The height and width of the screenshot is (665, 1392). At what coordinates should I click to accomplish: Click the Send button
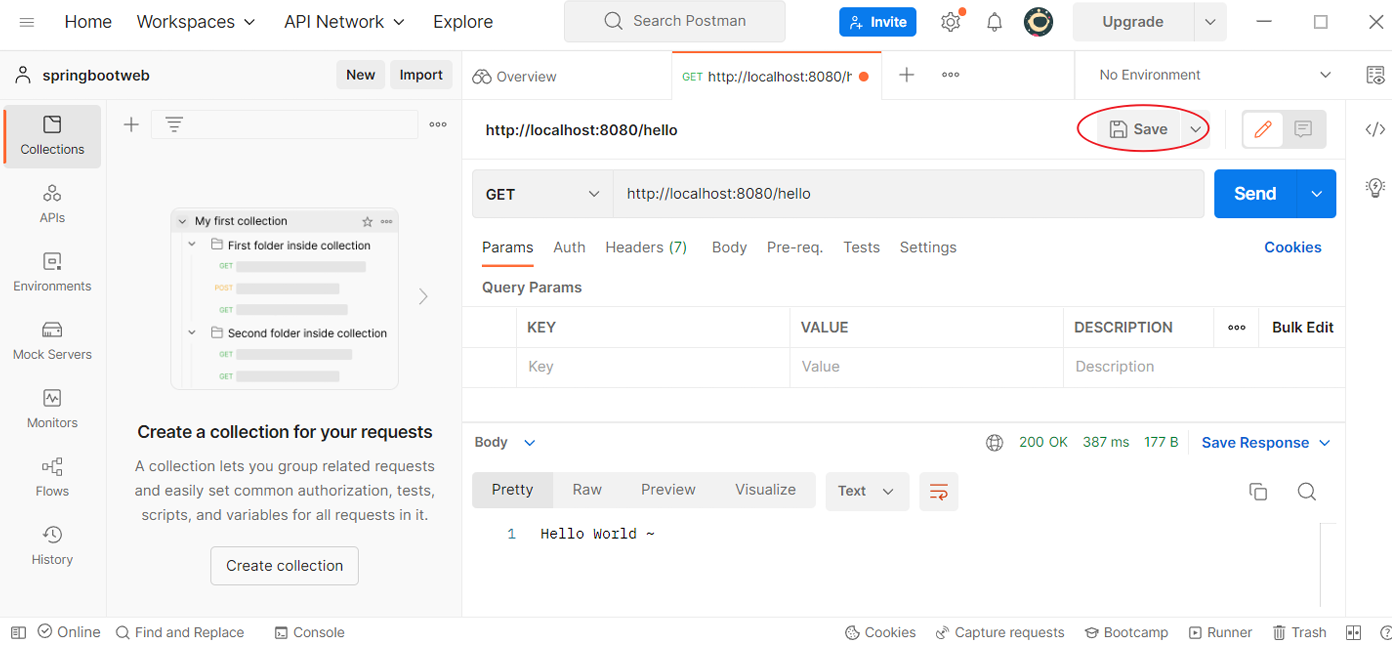tap(1255, 194)
